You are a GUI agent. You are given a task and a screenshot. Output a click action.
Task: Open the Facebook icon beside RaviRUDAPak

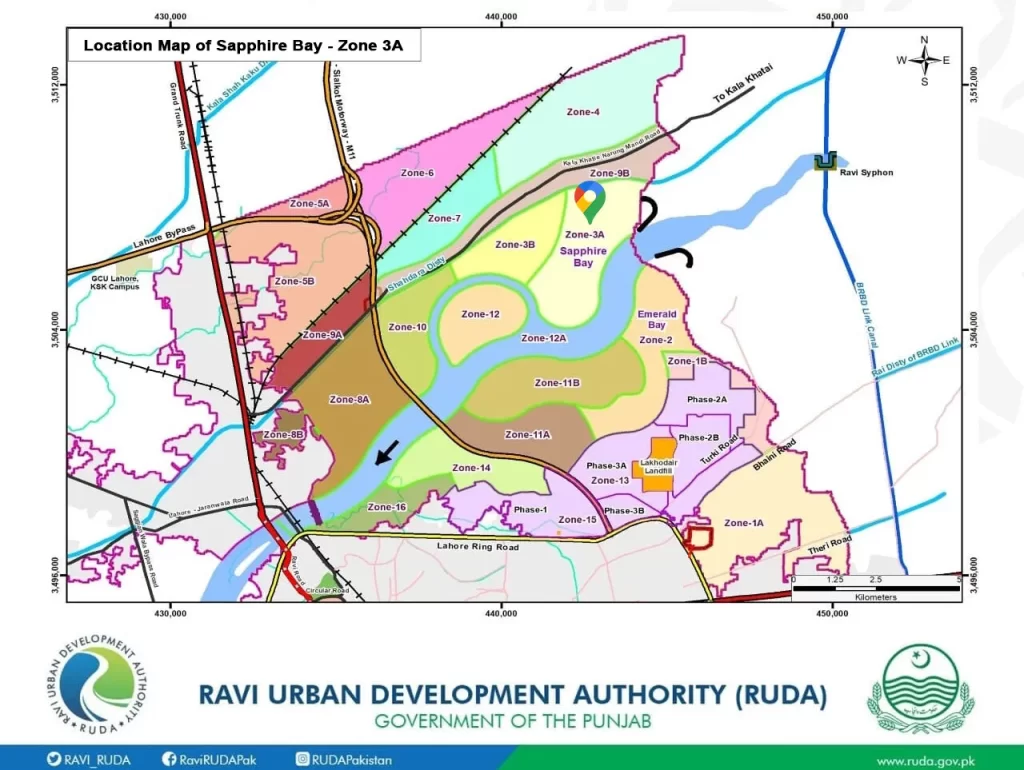point(170,759)
